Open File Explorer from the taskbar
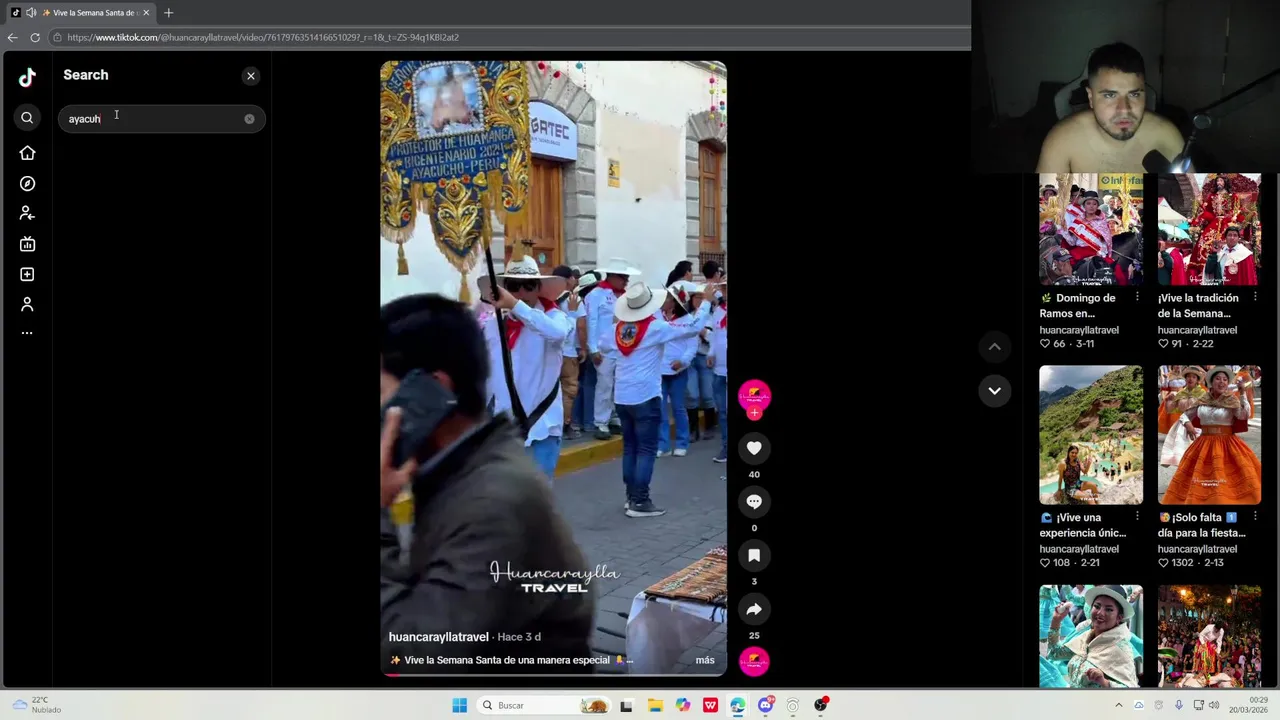 [x=655, y=705]
